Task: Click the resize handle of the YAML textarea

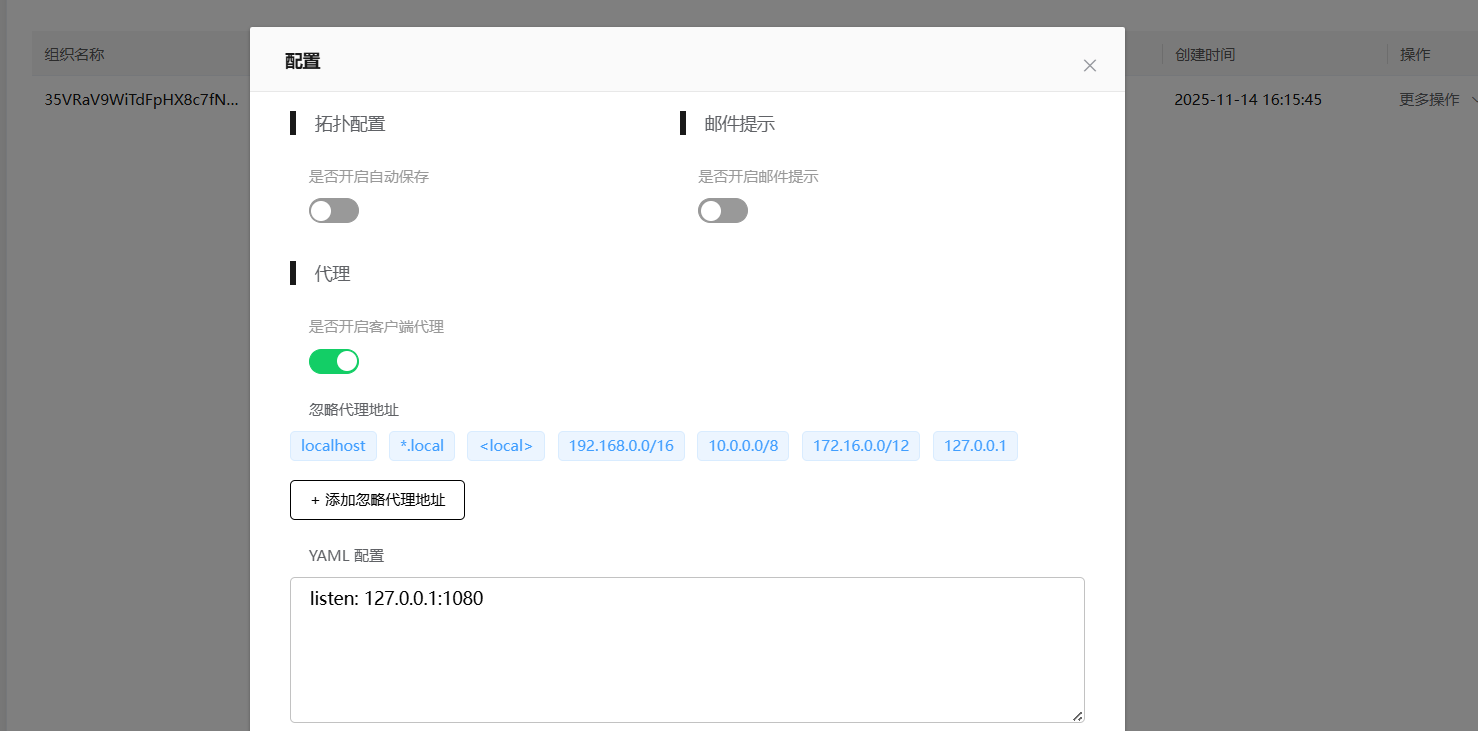Action: [x=1077, y=716]
